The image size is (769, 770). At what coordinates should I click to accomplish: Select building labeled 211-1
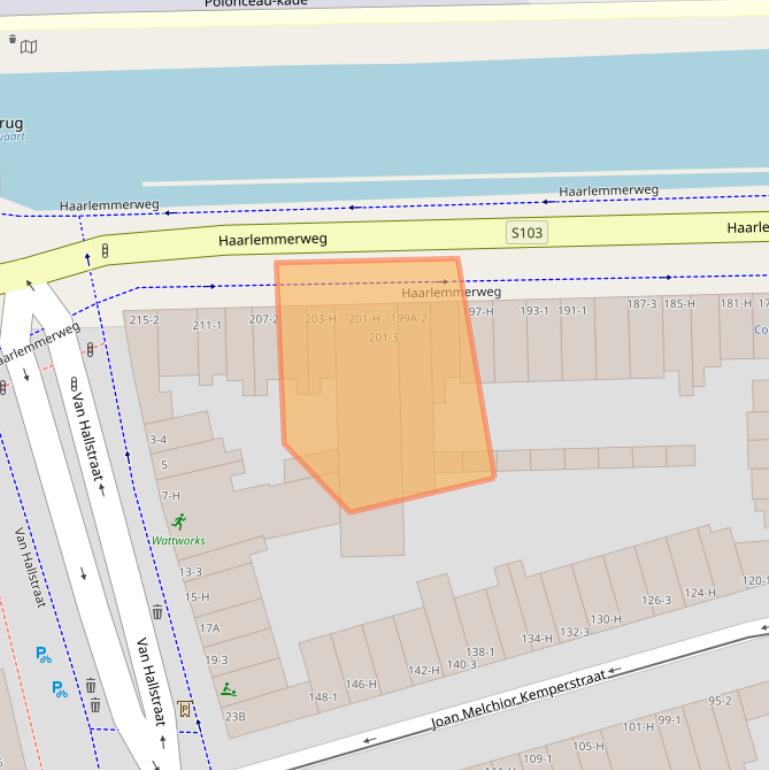[207, 325]
